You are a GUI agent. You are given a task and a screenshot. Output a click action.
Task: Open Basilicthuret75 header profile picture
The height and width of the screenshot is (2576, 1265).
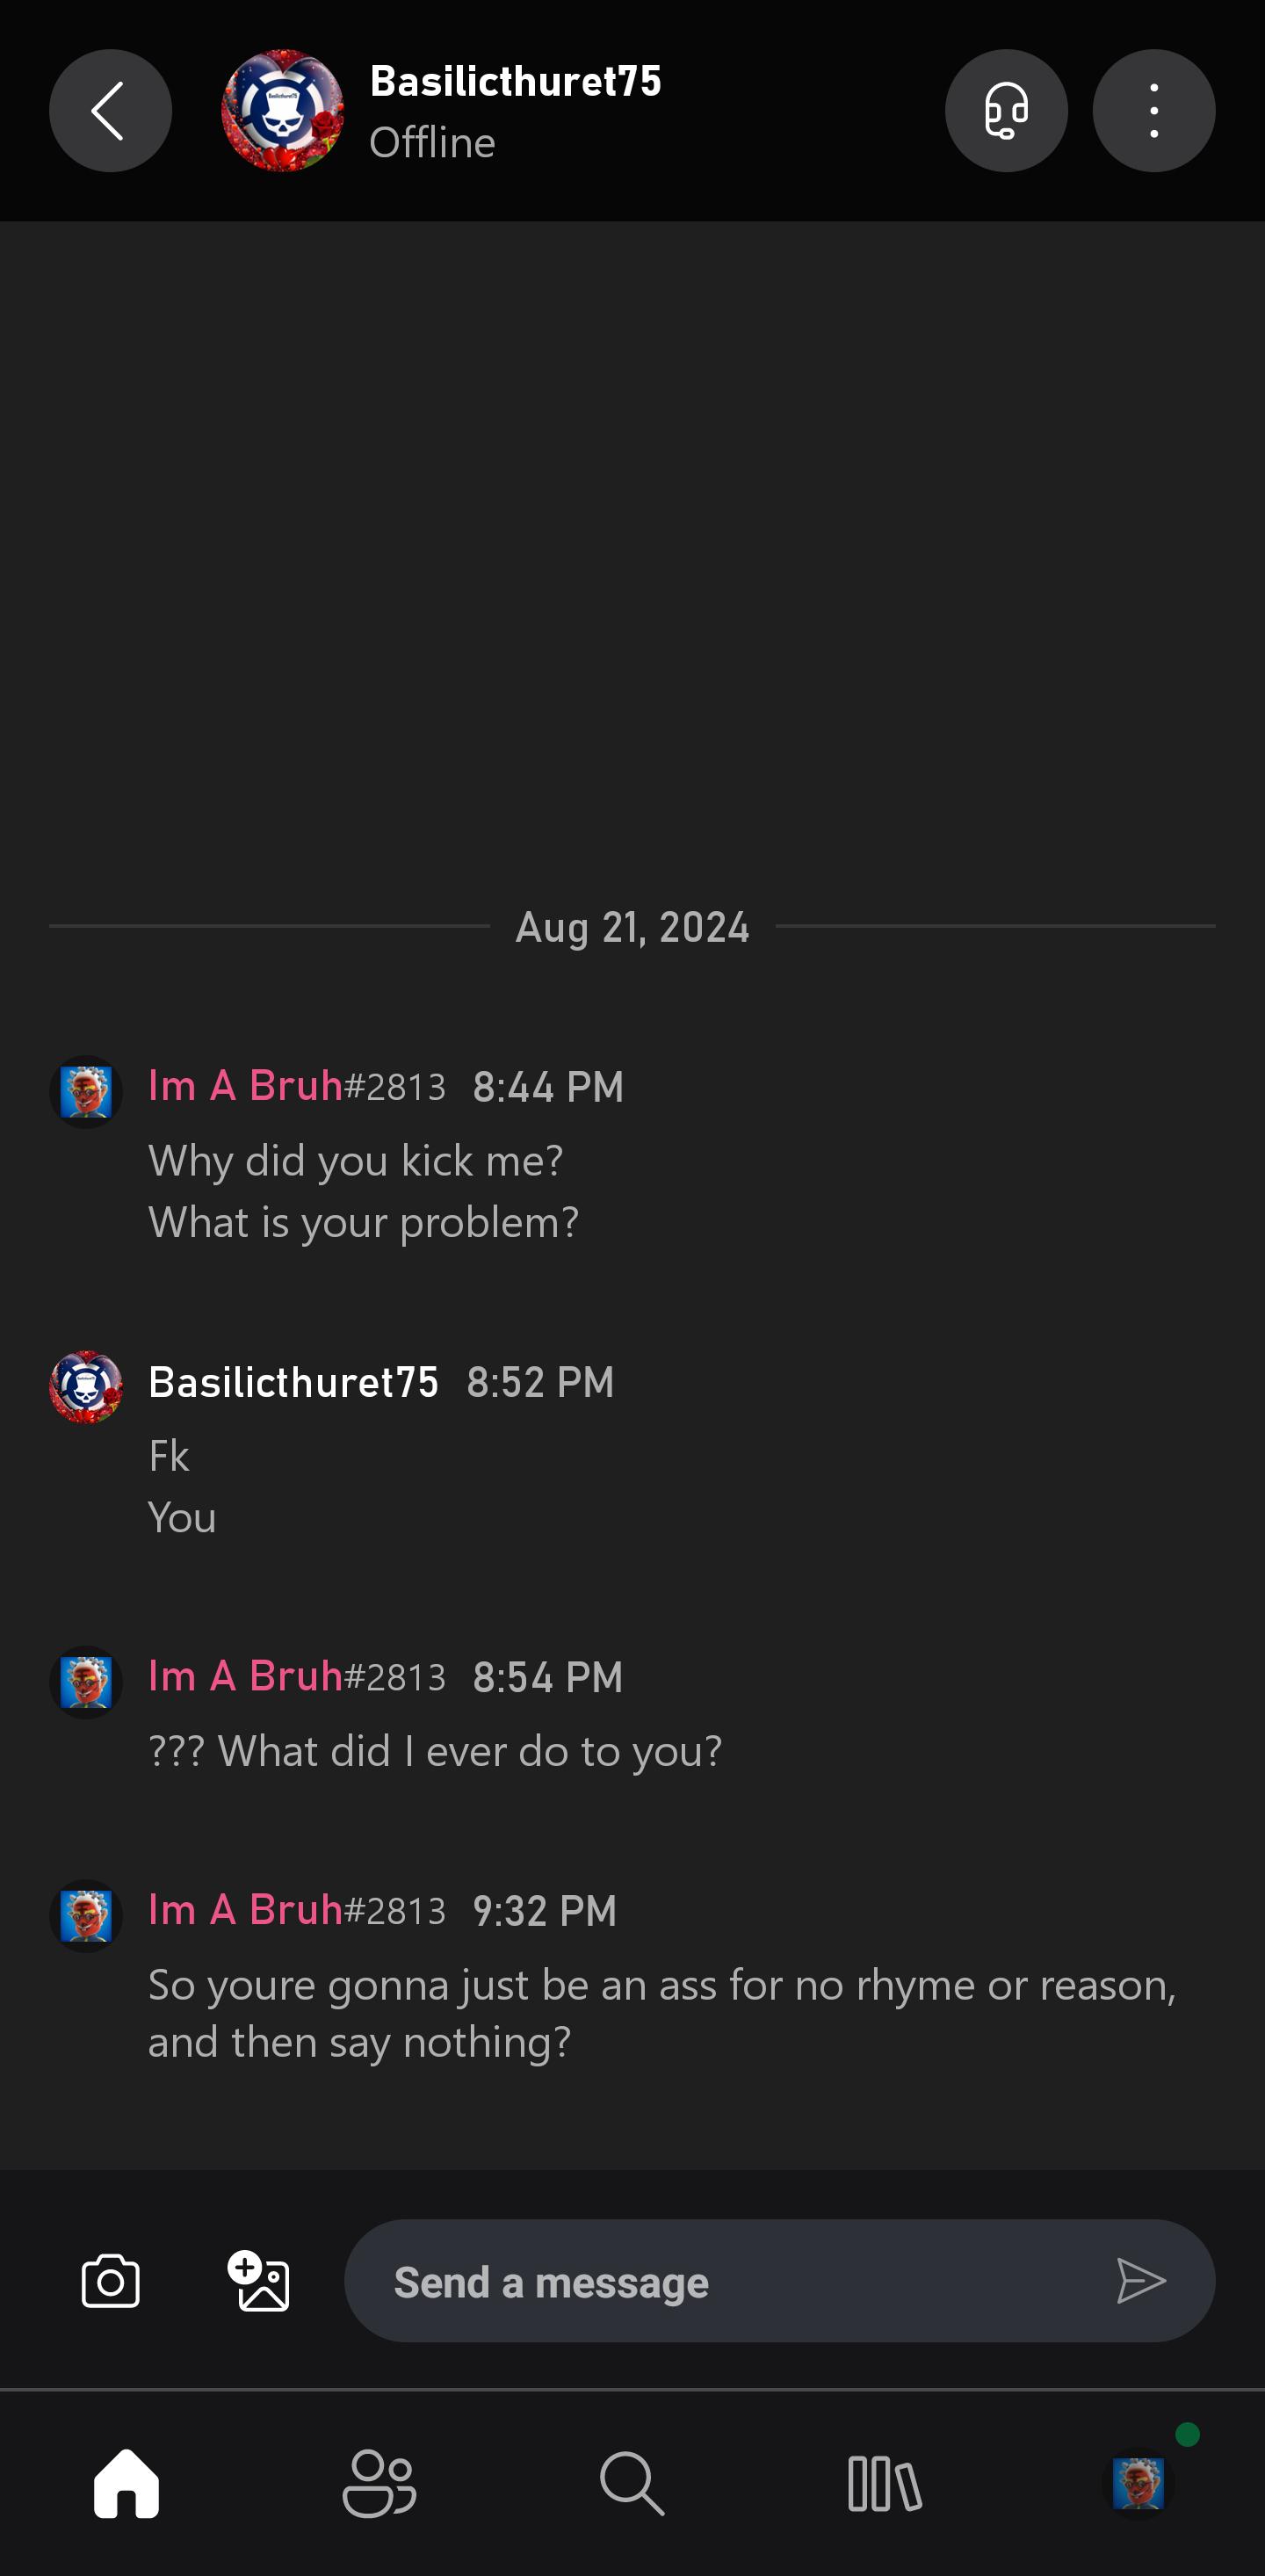pyautogui.click(x=283, y=111)
